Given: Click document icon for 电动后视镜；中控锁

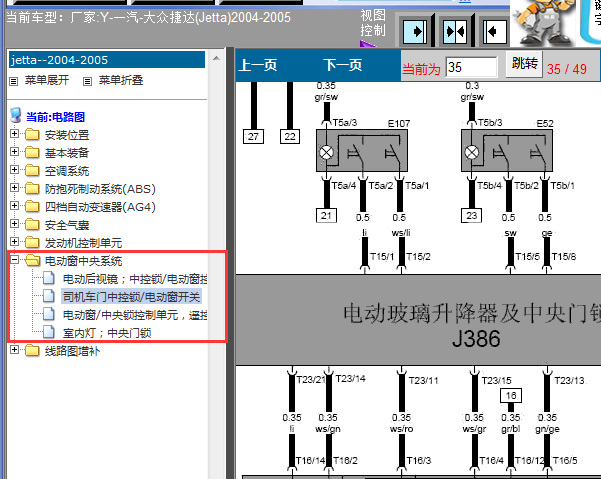Looking at the screenshot, I should point(49,278).
